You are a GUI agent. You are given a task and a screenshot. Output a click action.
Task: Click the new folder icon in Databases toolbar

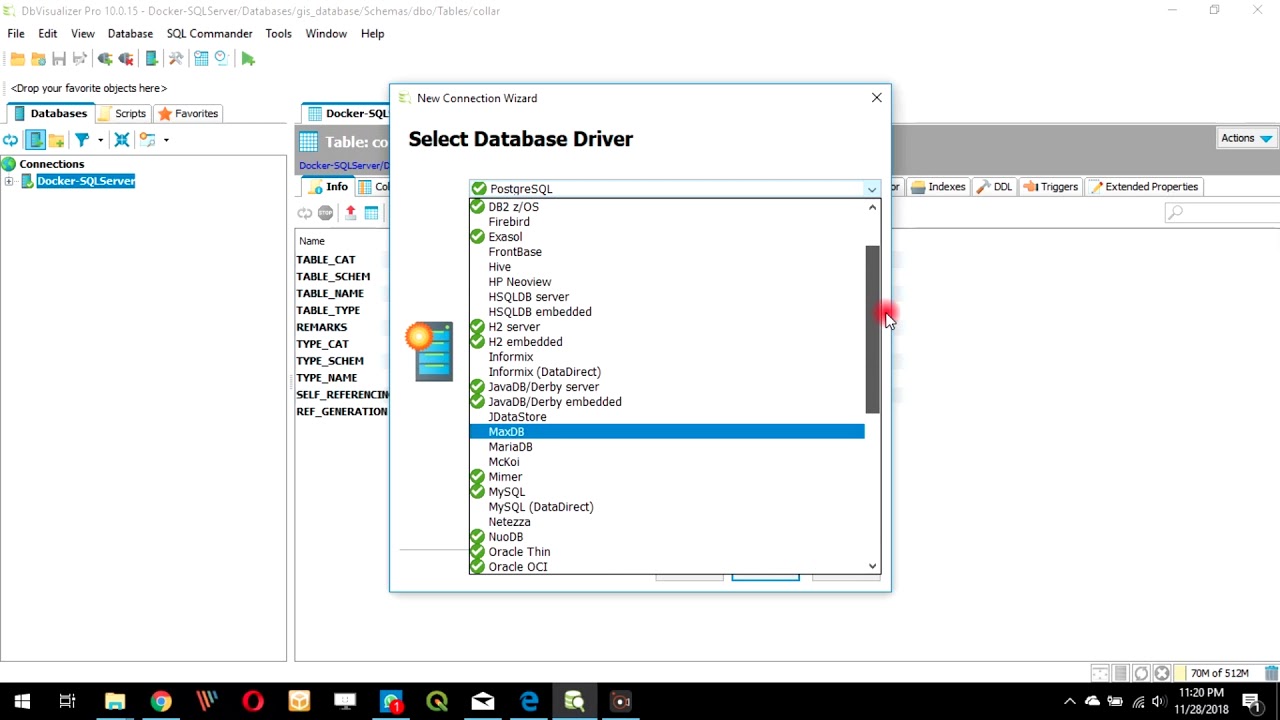tap(57, 140)
